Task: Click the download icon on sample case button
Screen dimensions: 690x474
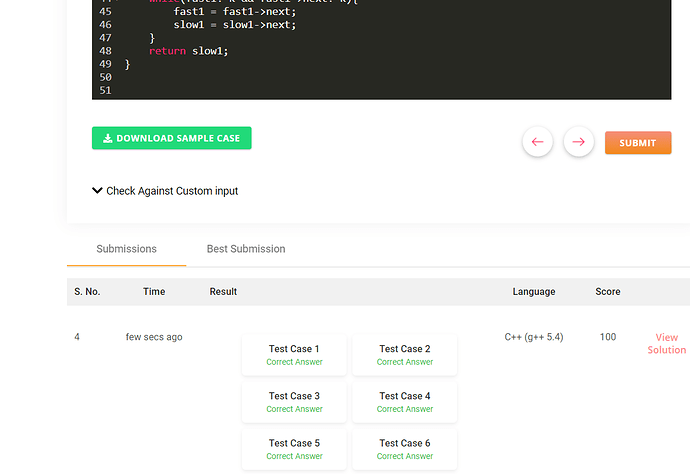Action: (107, 138)
